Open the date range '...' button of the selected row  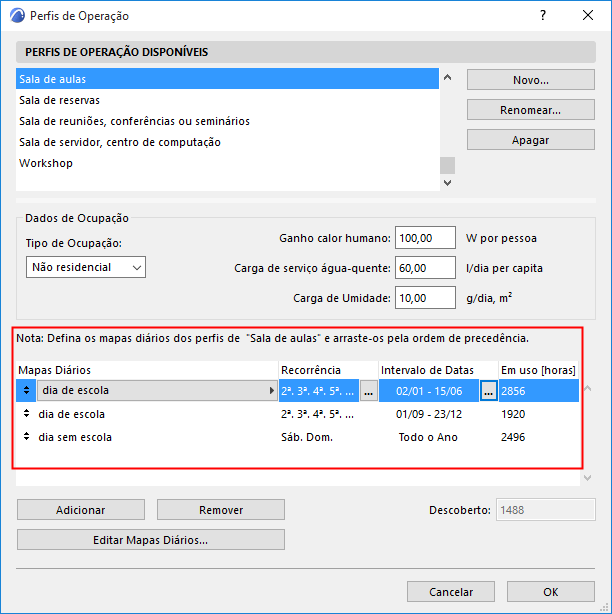(x=488, y=391)
